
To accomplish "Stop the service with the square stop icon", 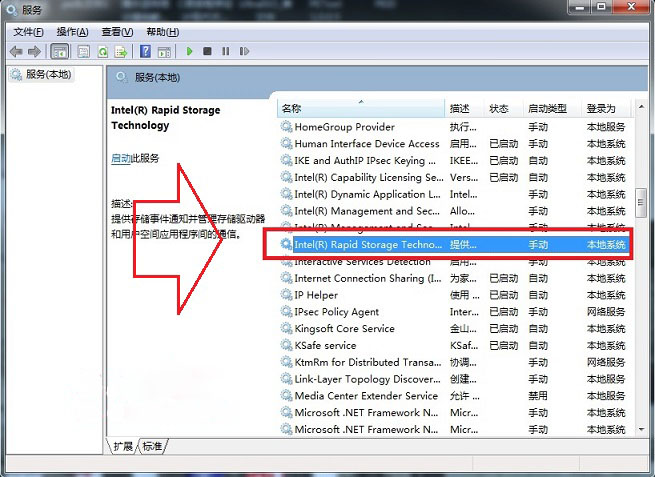I will [x=207, y=51].
